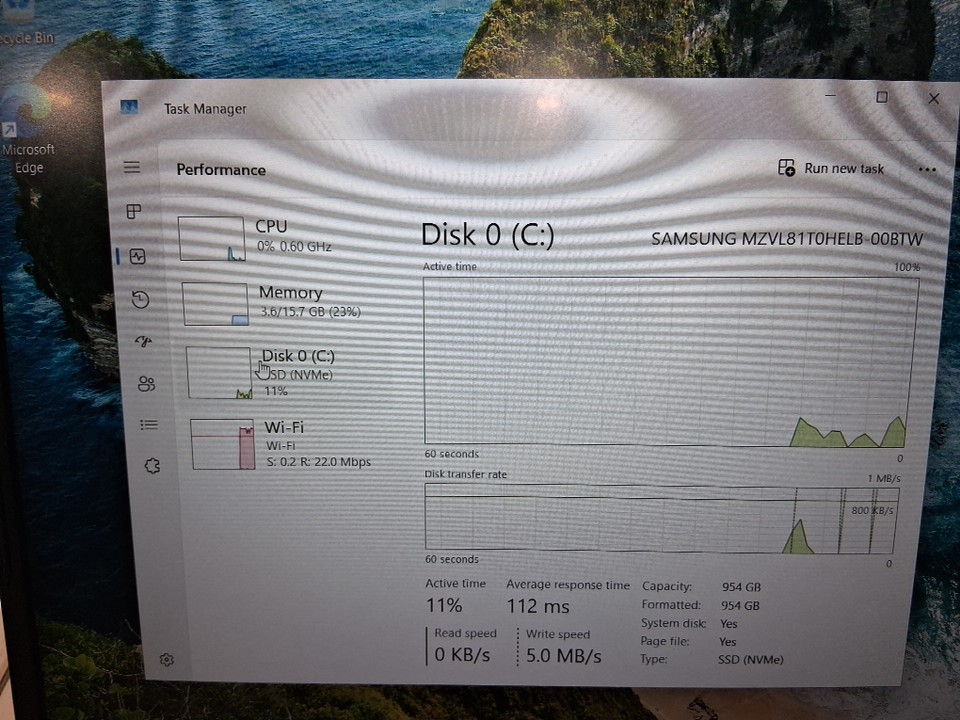Open the App history page icon
This screenshot has height=720, width=960.
(x=140, y=300)
